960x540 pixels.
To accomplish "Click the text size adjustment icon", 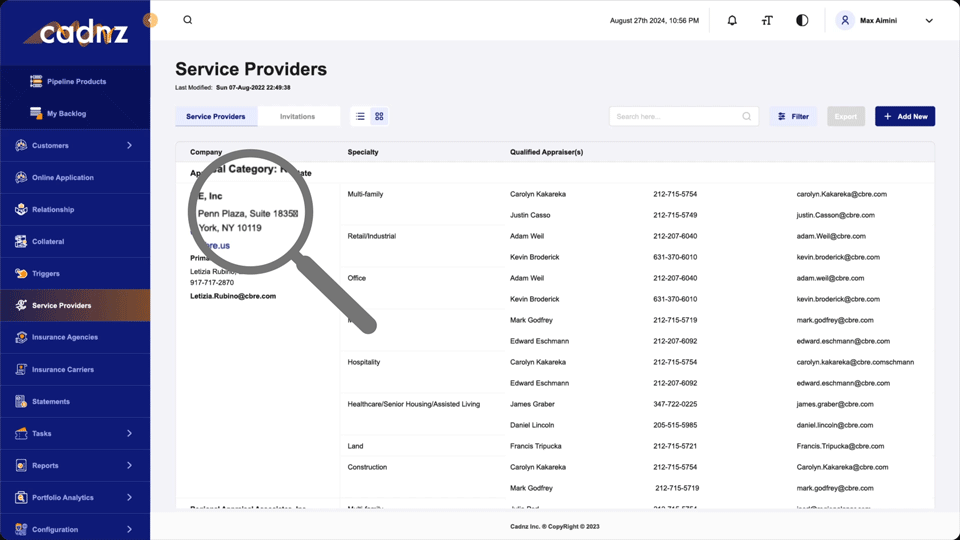I will coord(767,20).
